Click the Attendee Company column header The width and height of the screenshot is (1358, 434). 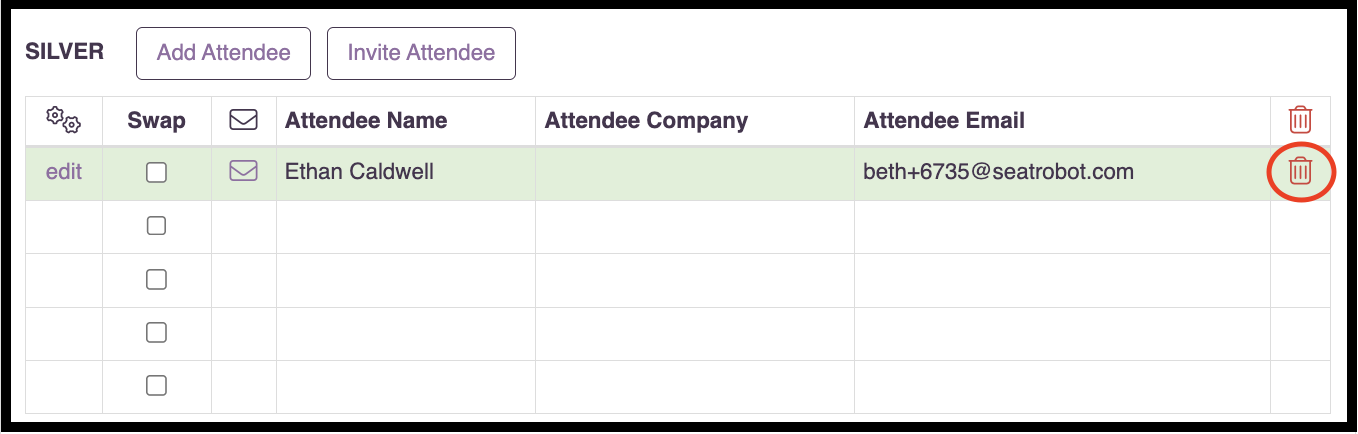[646, 121]
